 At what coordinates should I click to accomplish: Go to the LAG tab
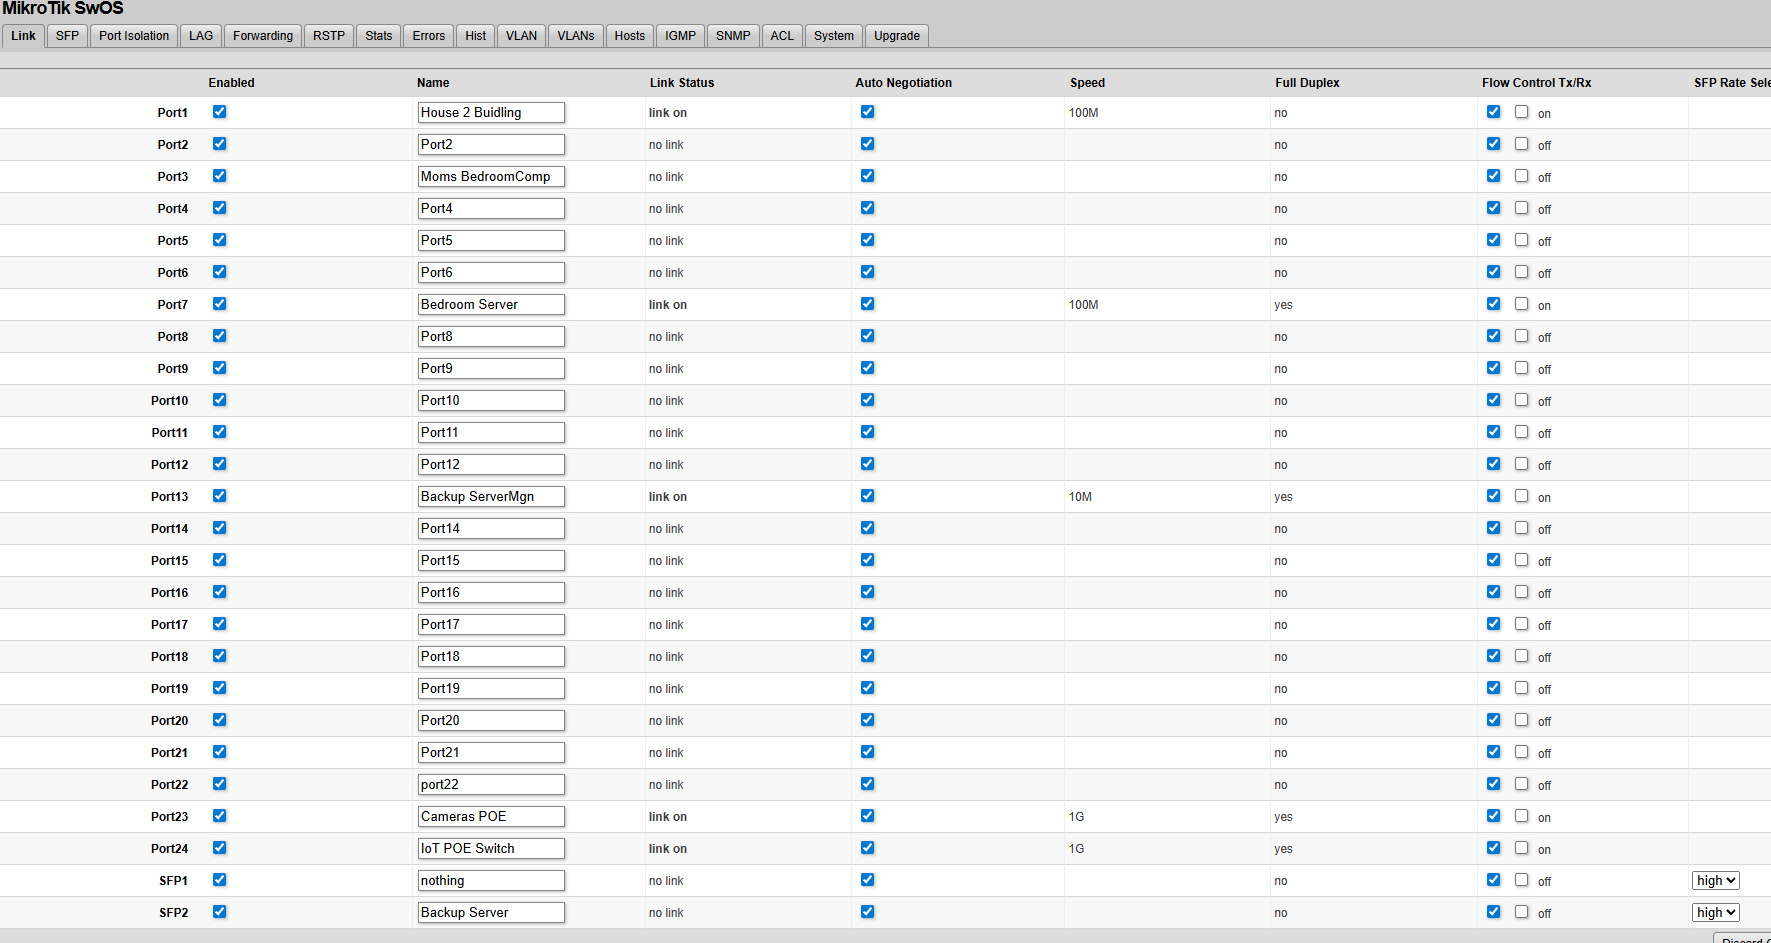pos(201,36)
